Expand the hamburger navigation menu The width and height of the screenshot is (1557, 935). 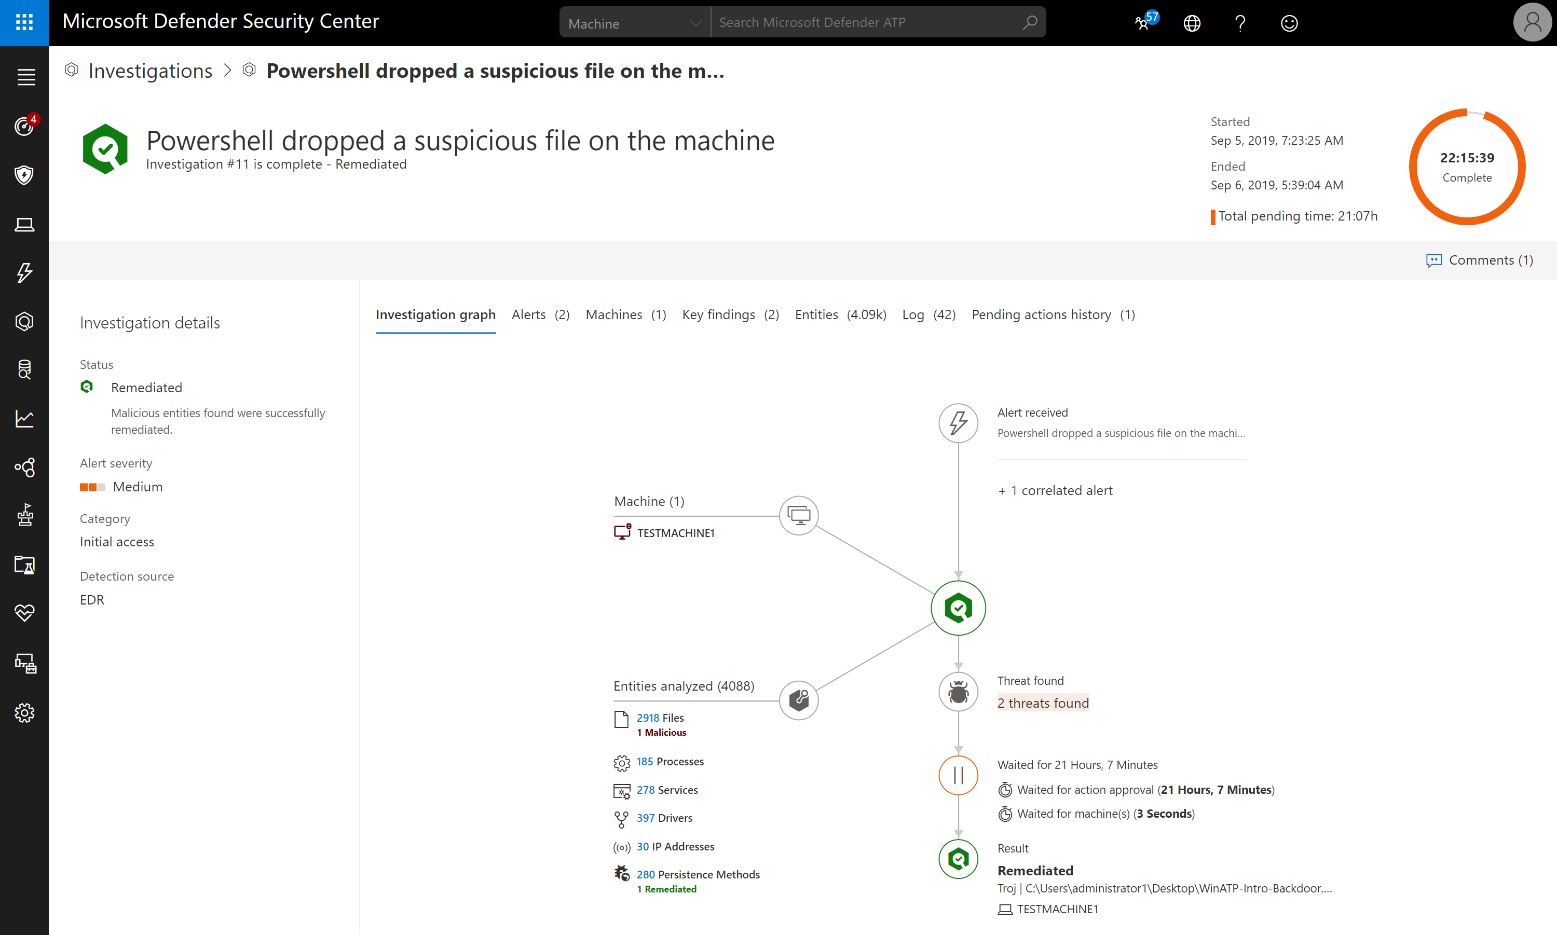click(x=25, y=77)
